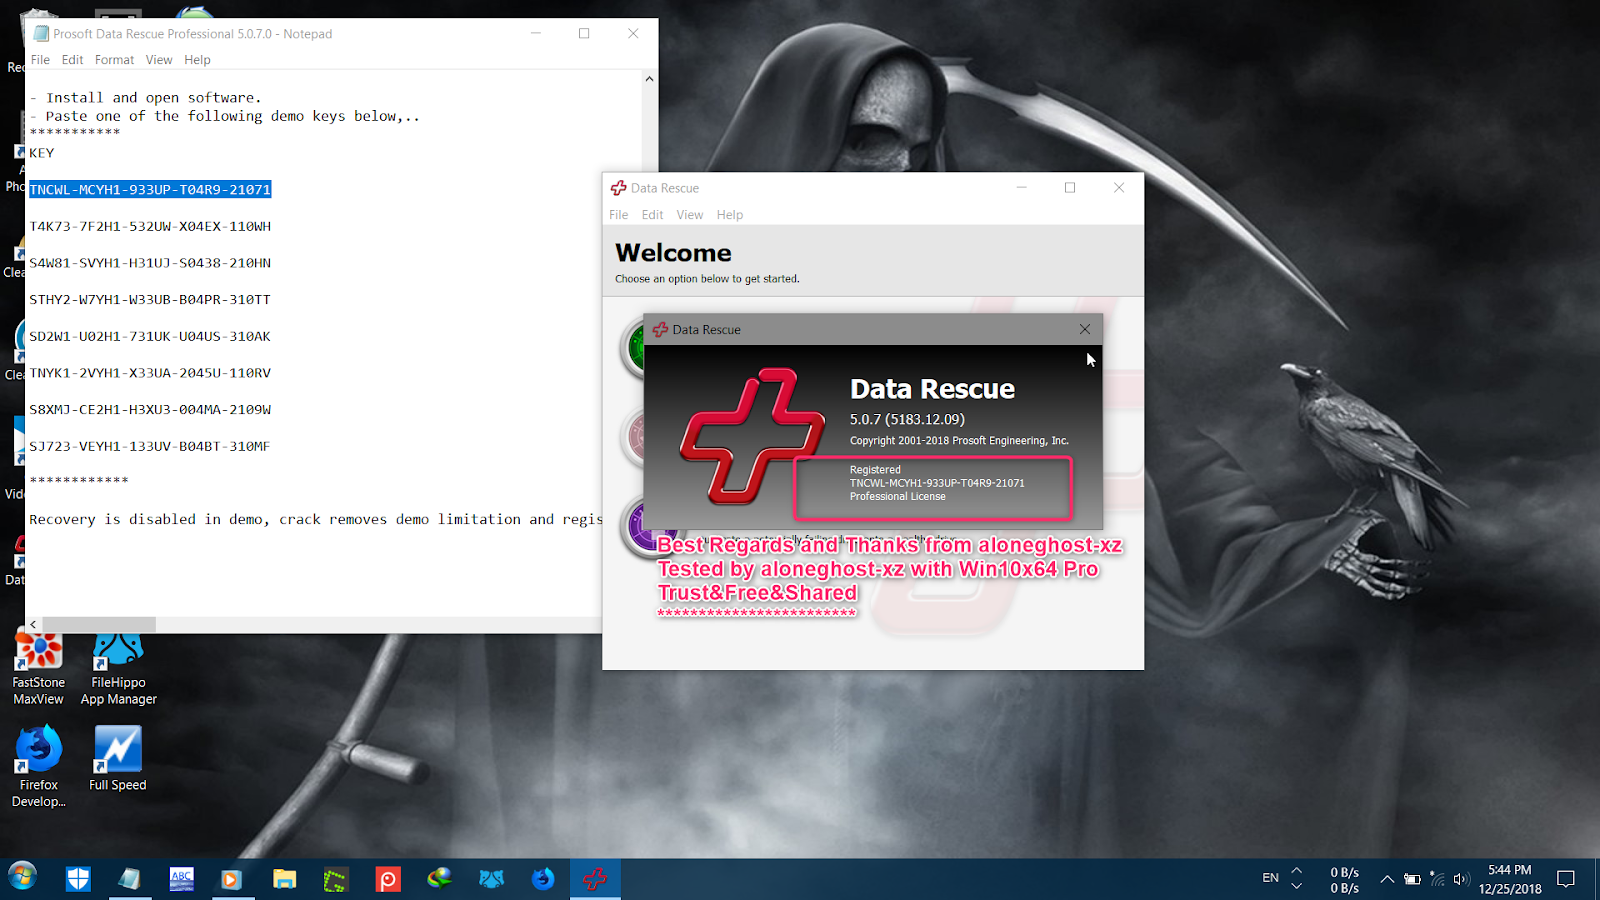Screen dimensions: 1600x900
Task: Open Notepad's Format menu
Action: pyautogui.click(x=114, y=60)
